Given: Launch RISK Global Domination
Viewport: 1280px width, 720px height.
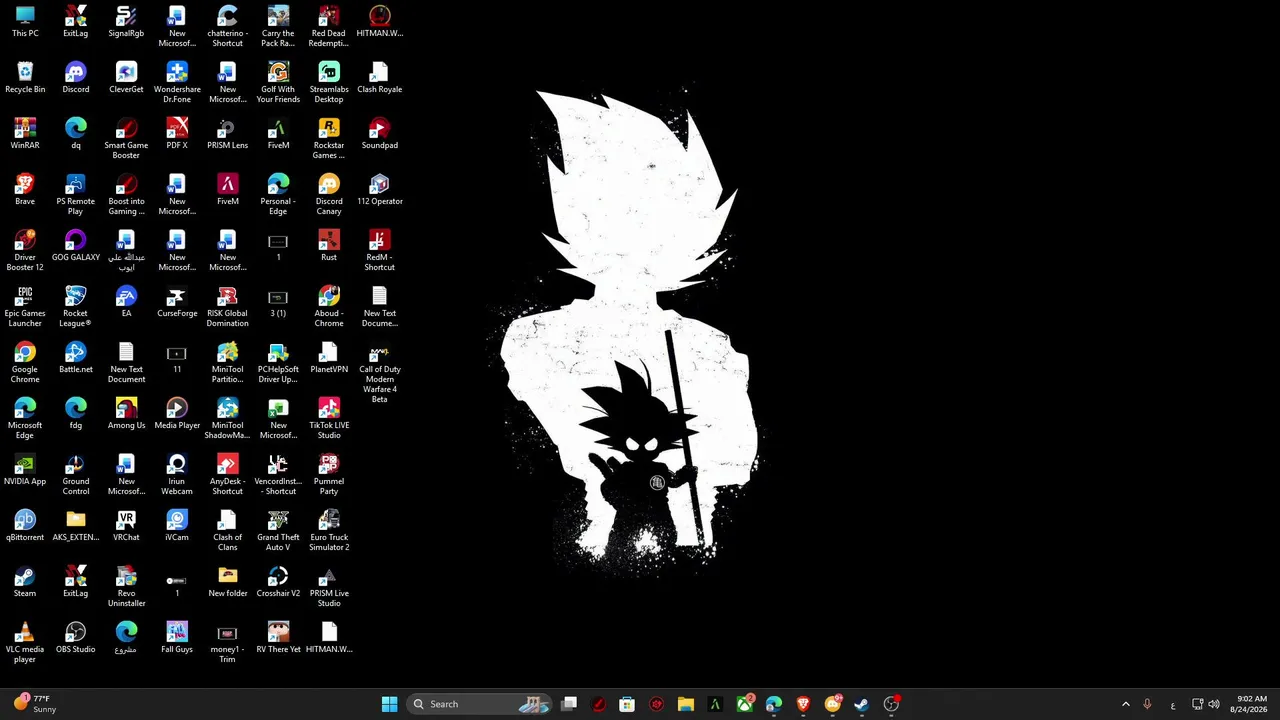Looking at the screenshot, I should click(227, 307).
